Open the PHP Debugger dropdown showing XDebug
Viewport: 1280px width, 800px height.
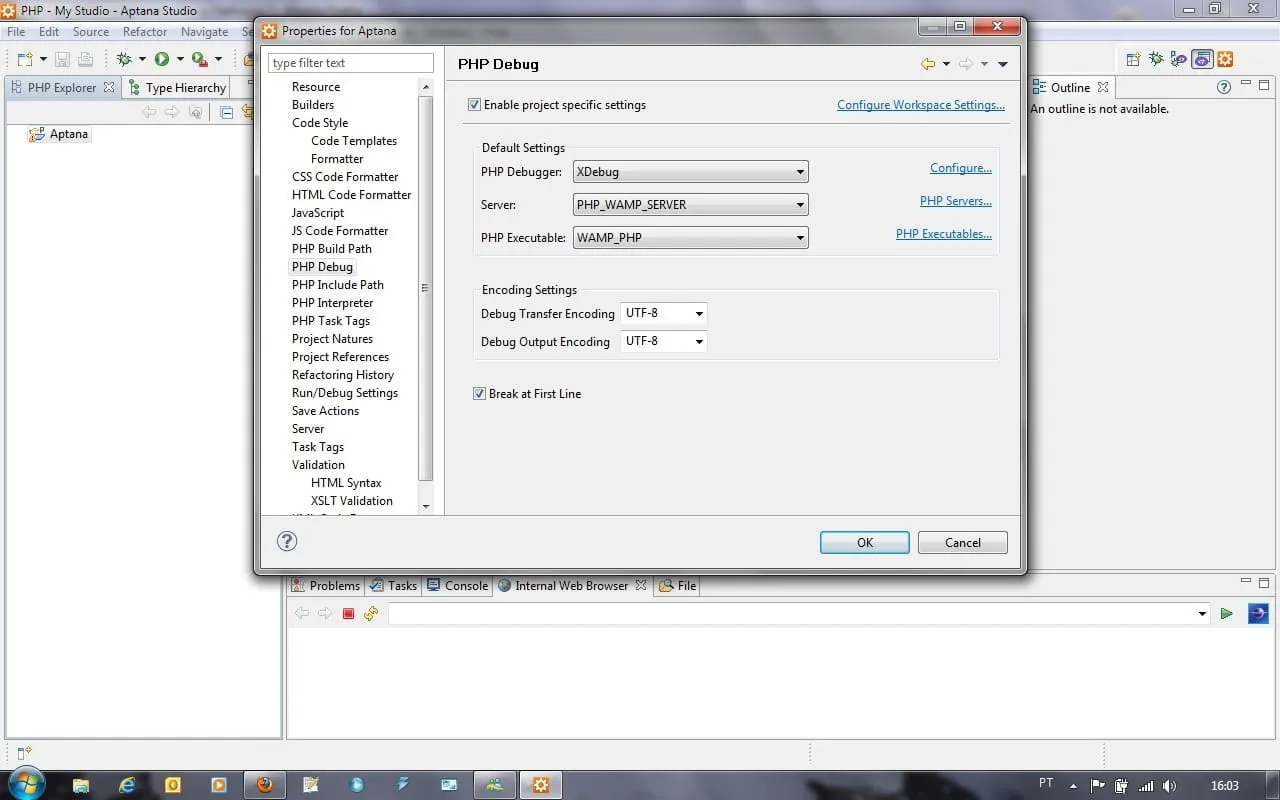(x=690, y=172)
